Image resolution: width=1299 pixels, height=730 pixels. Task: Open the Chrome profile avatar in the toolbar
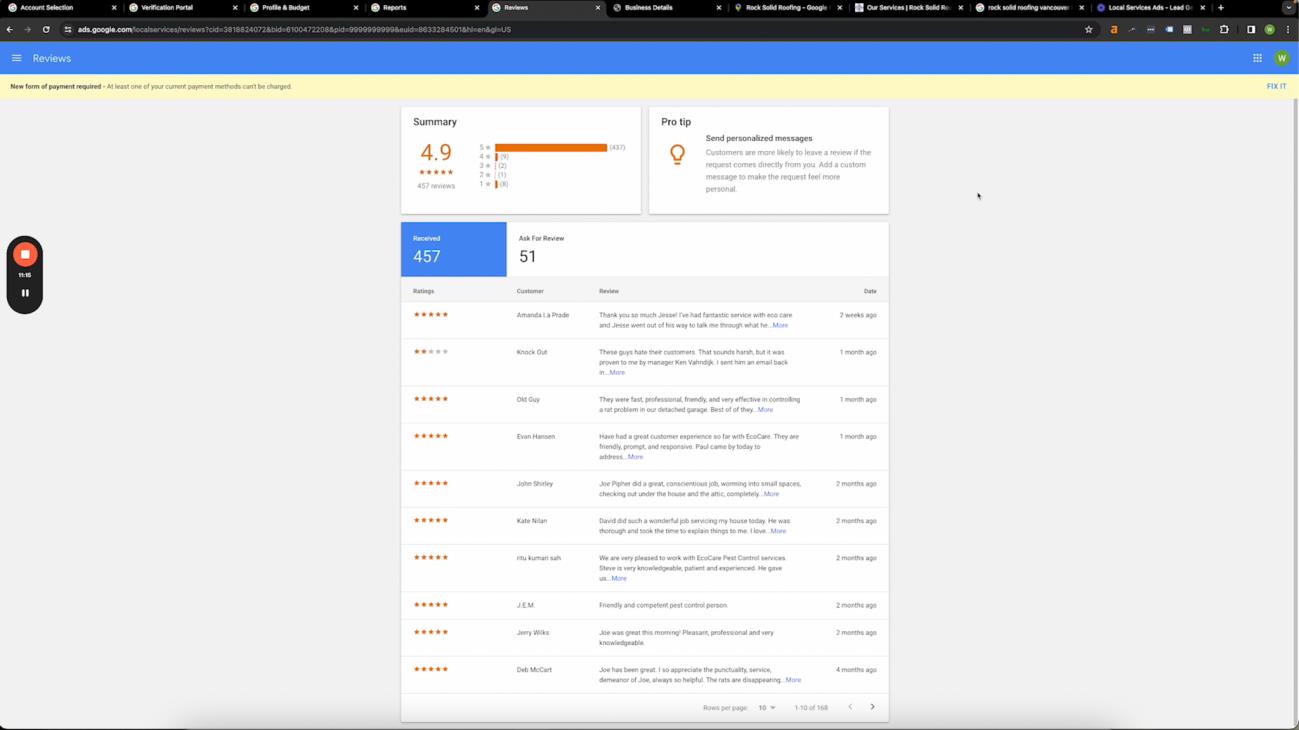pos(1269,30)
